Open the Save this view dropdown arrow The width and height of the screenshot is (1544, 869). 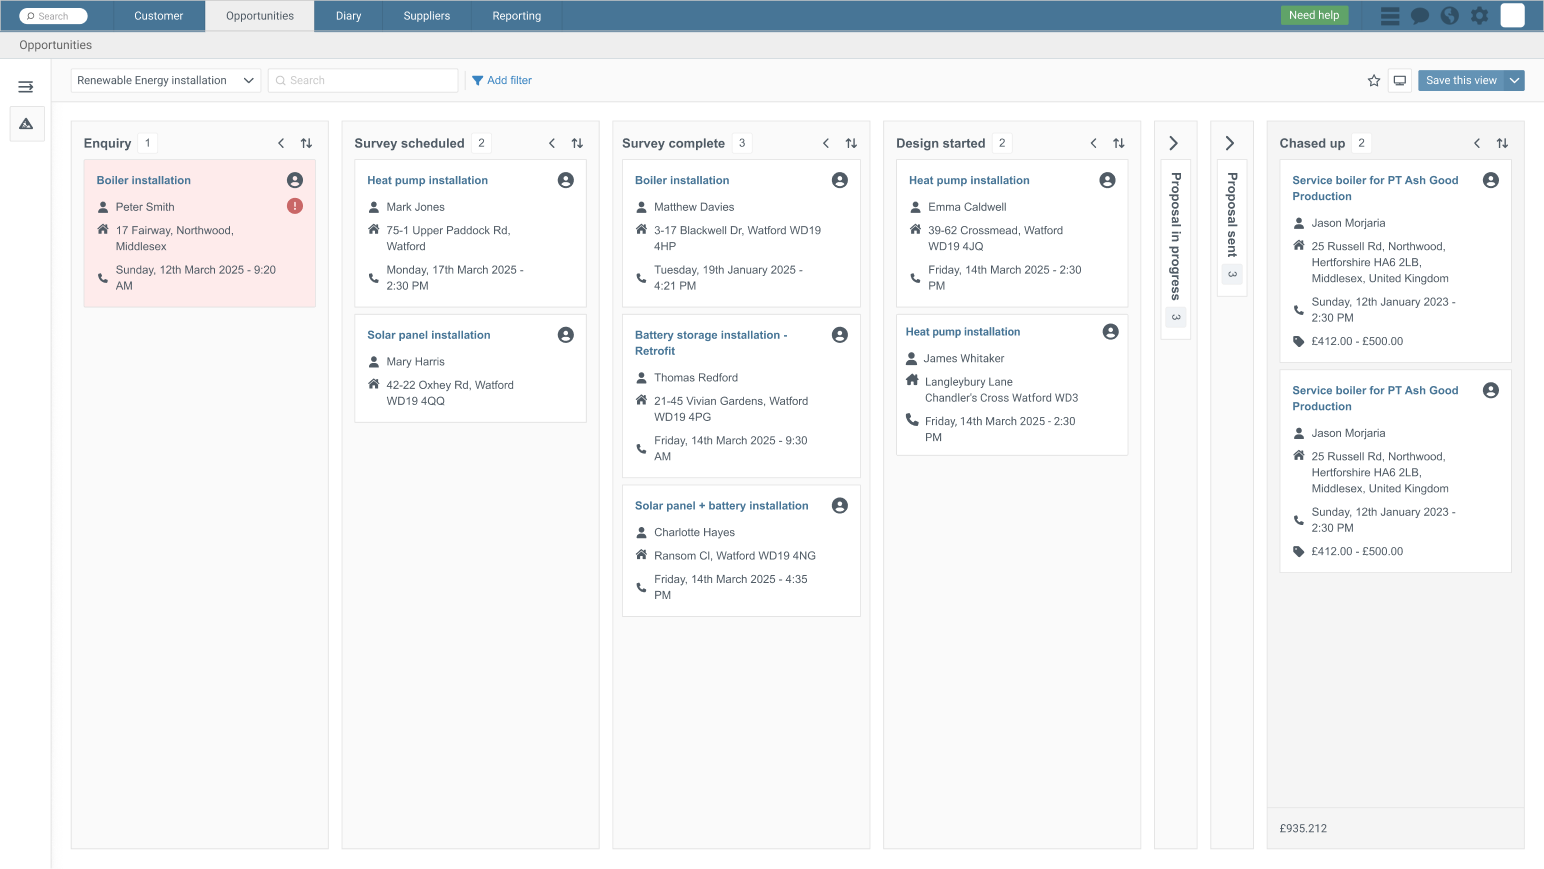coord(1514,81)
